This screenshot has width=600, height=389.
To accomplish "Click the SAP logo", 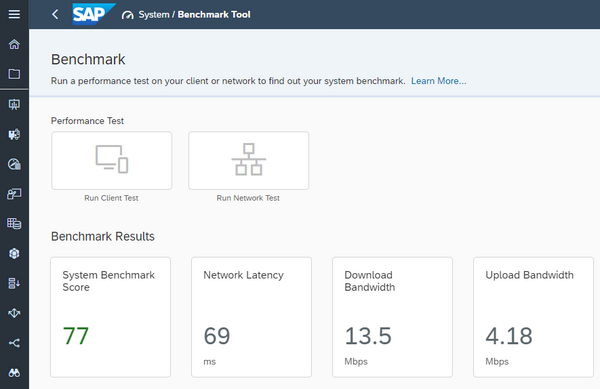I will (93, 14).
